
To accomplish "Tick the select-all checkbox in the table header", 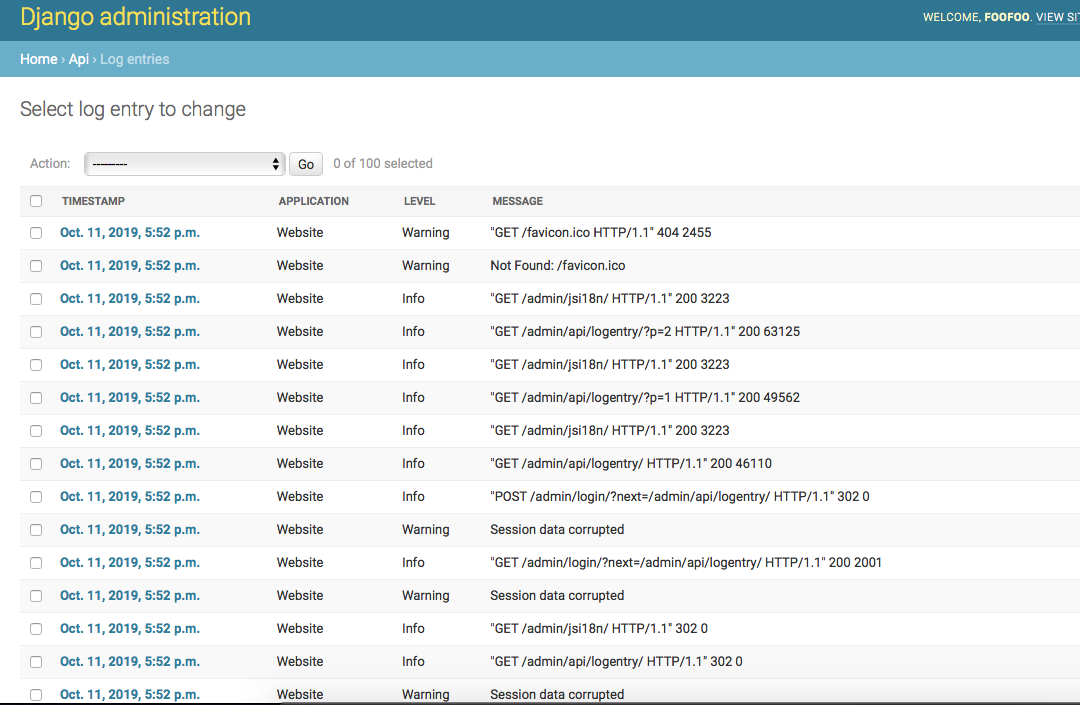I will point(36,201).
